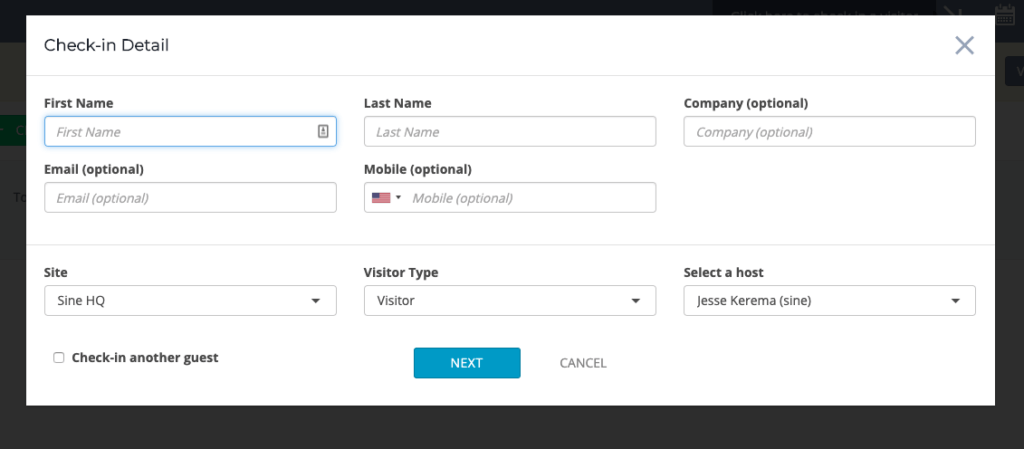Click the contact autofill icon in First Name

click(x=323, y=131)
